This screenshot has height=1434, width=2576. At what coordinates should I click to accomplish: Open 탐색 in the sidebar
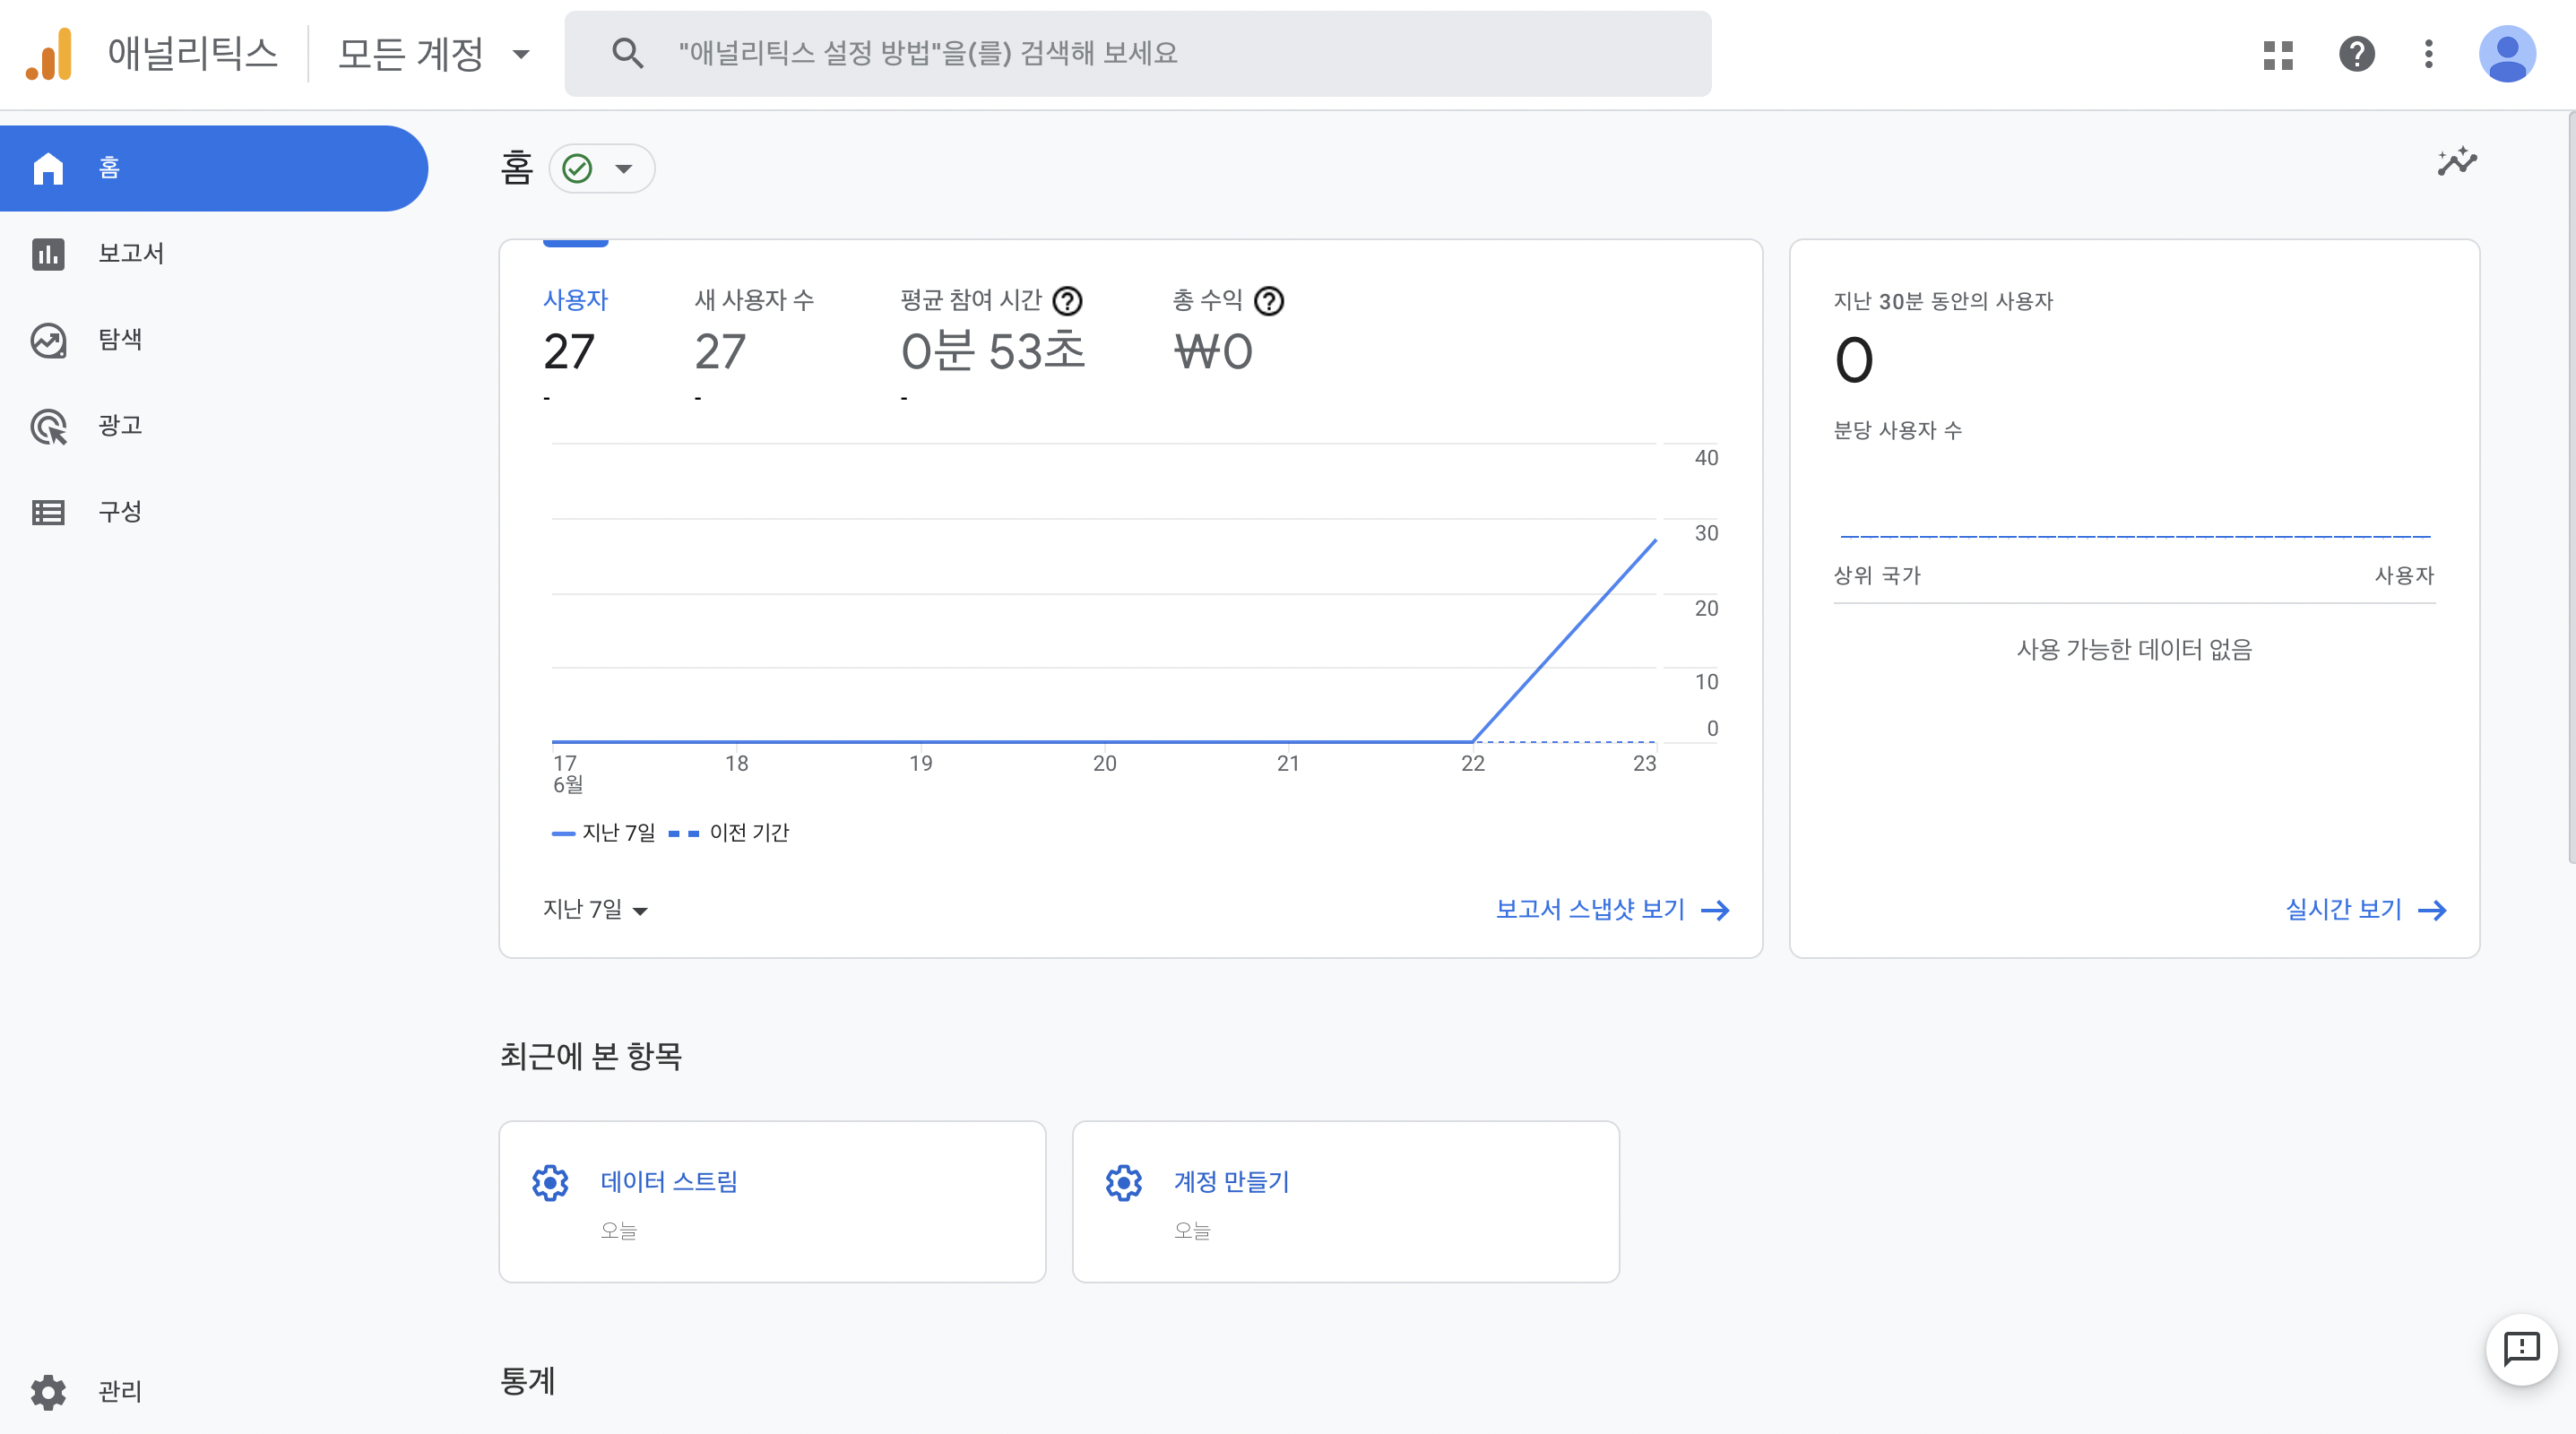point(119,340)
